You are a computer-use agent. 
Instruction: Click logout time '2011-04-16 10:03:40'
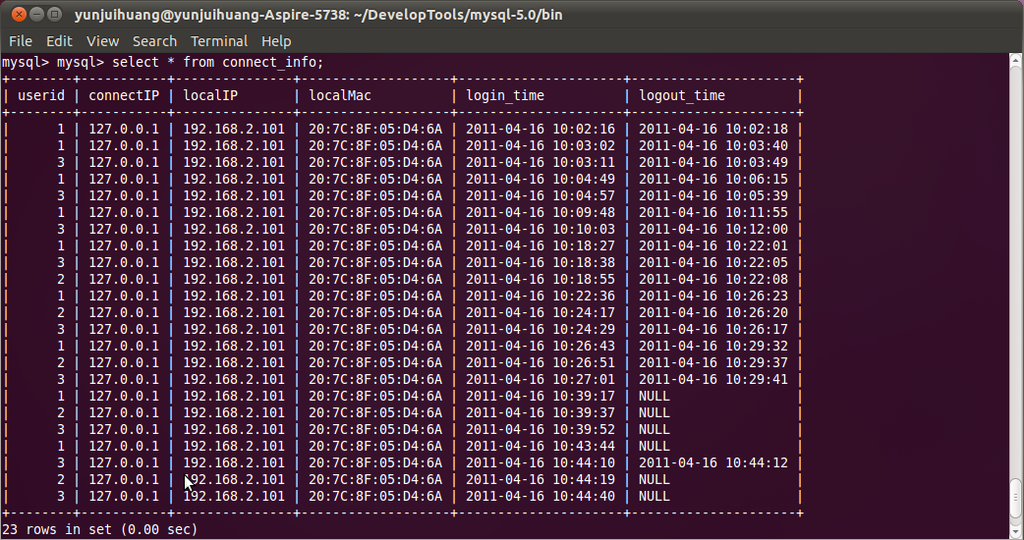[x=713, y=146]
